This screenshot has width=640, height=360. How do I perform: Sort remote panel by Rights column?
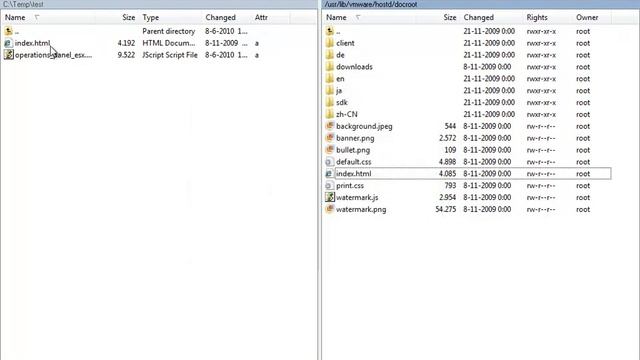click(537, 18)
